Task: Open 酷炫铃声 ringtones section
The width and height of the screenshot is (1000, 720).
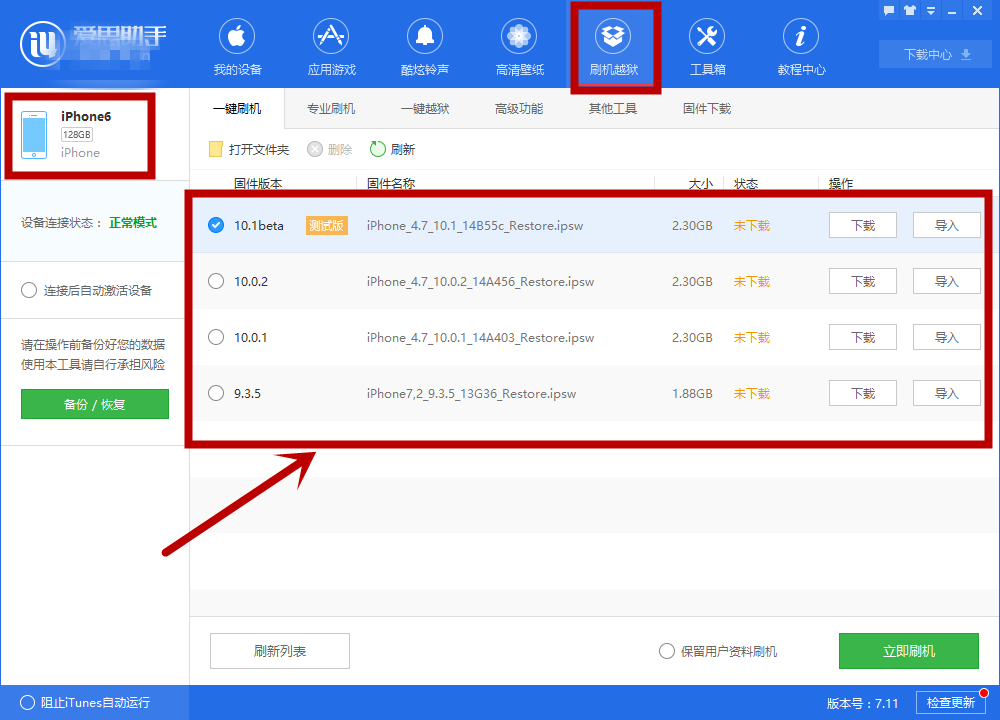Action: click(425, 47)
